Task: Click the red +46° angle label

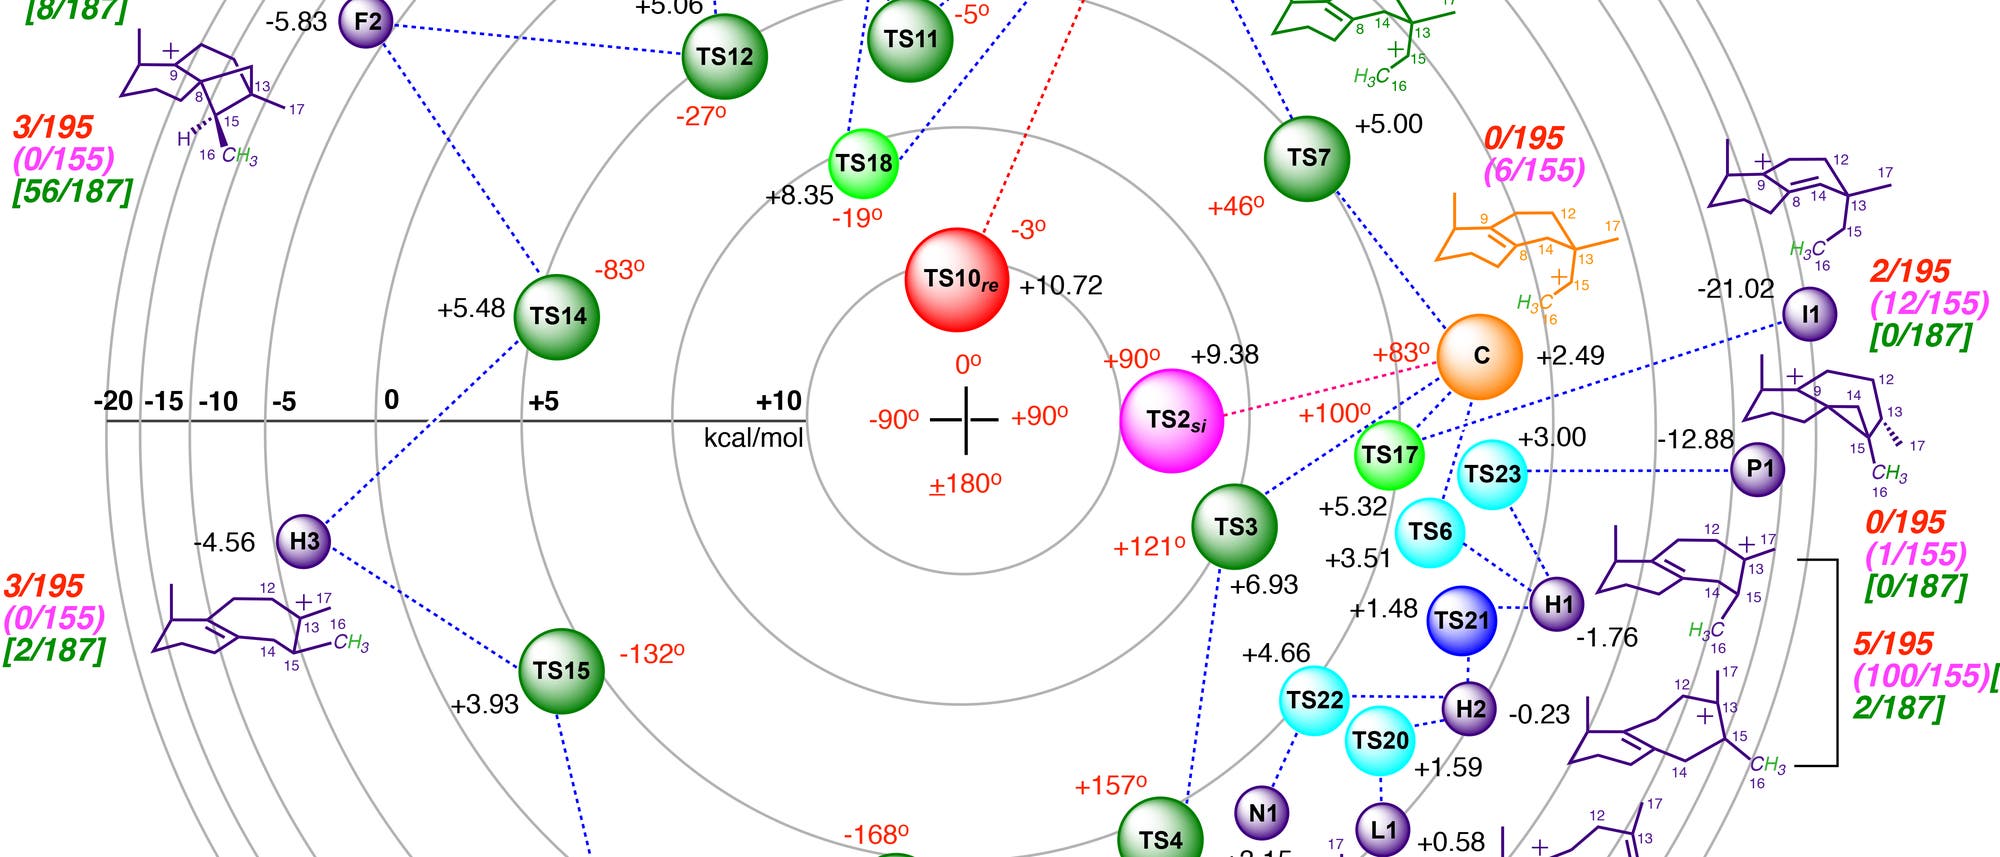Action: pyautogui.click(x=1236, y=207)
